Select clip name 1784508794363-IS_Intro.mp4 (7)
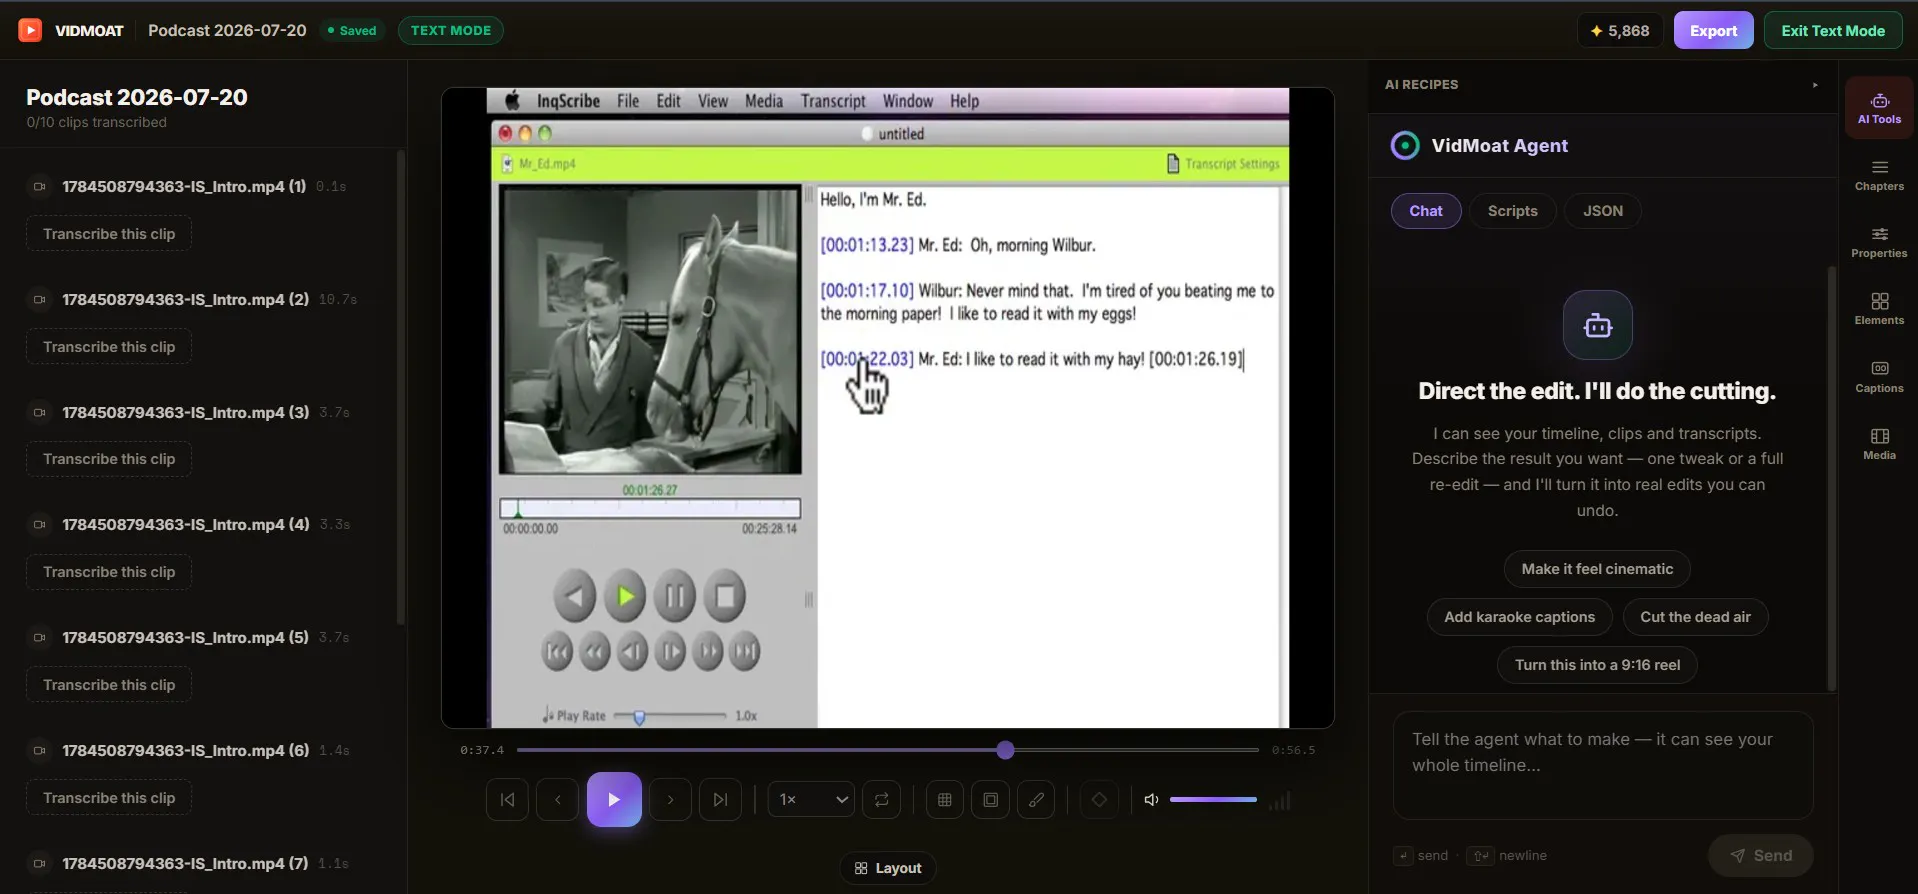Viewport: 1918px width, 894px height. [x=185, y=863]
